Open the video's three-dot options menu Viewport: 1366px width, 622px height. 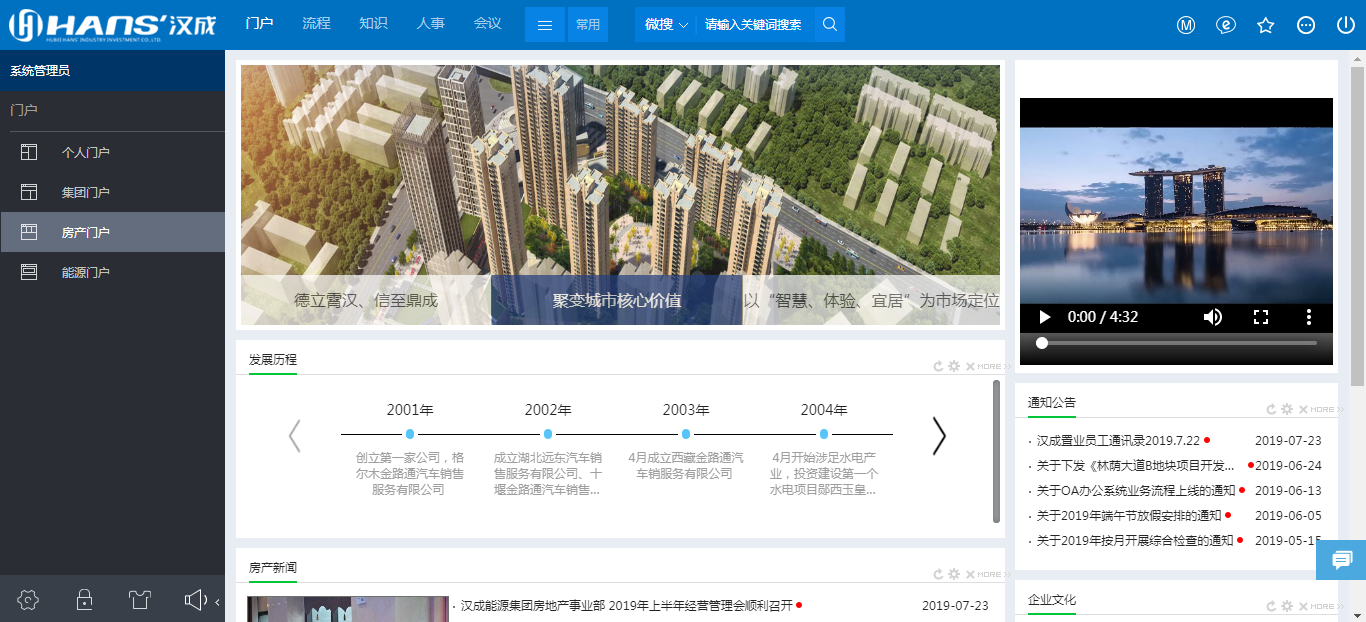(1309, 317)
